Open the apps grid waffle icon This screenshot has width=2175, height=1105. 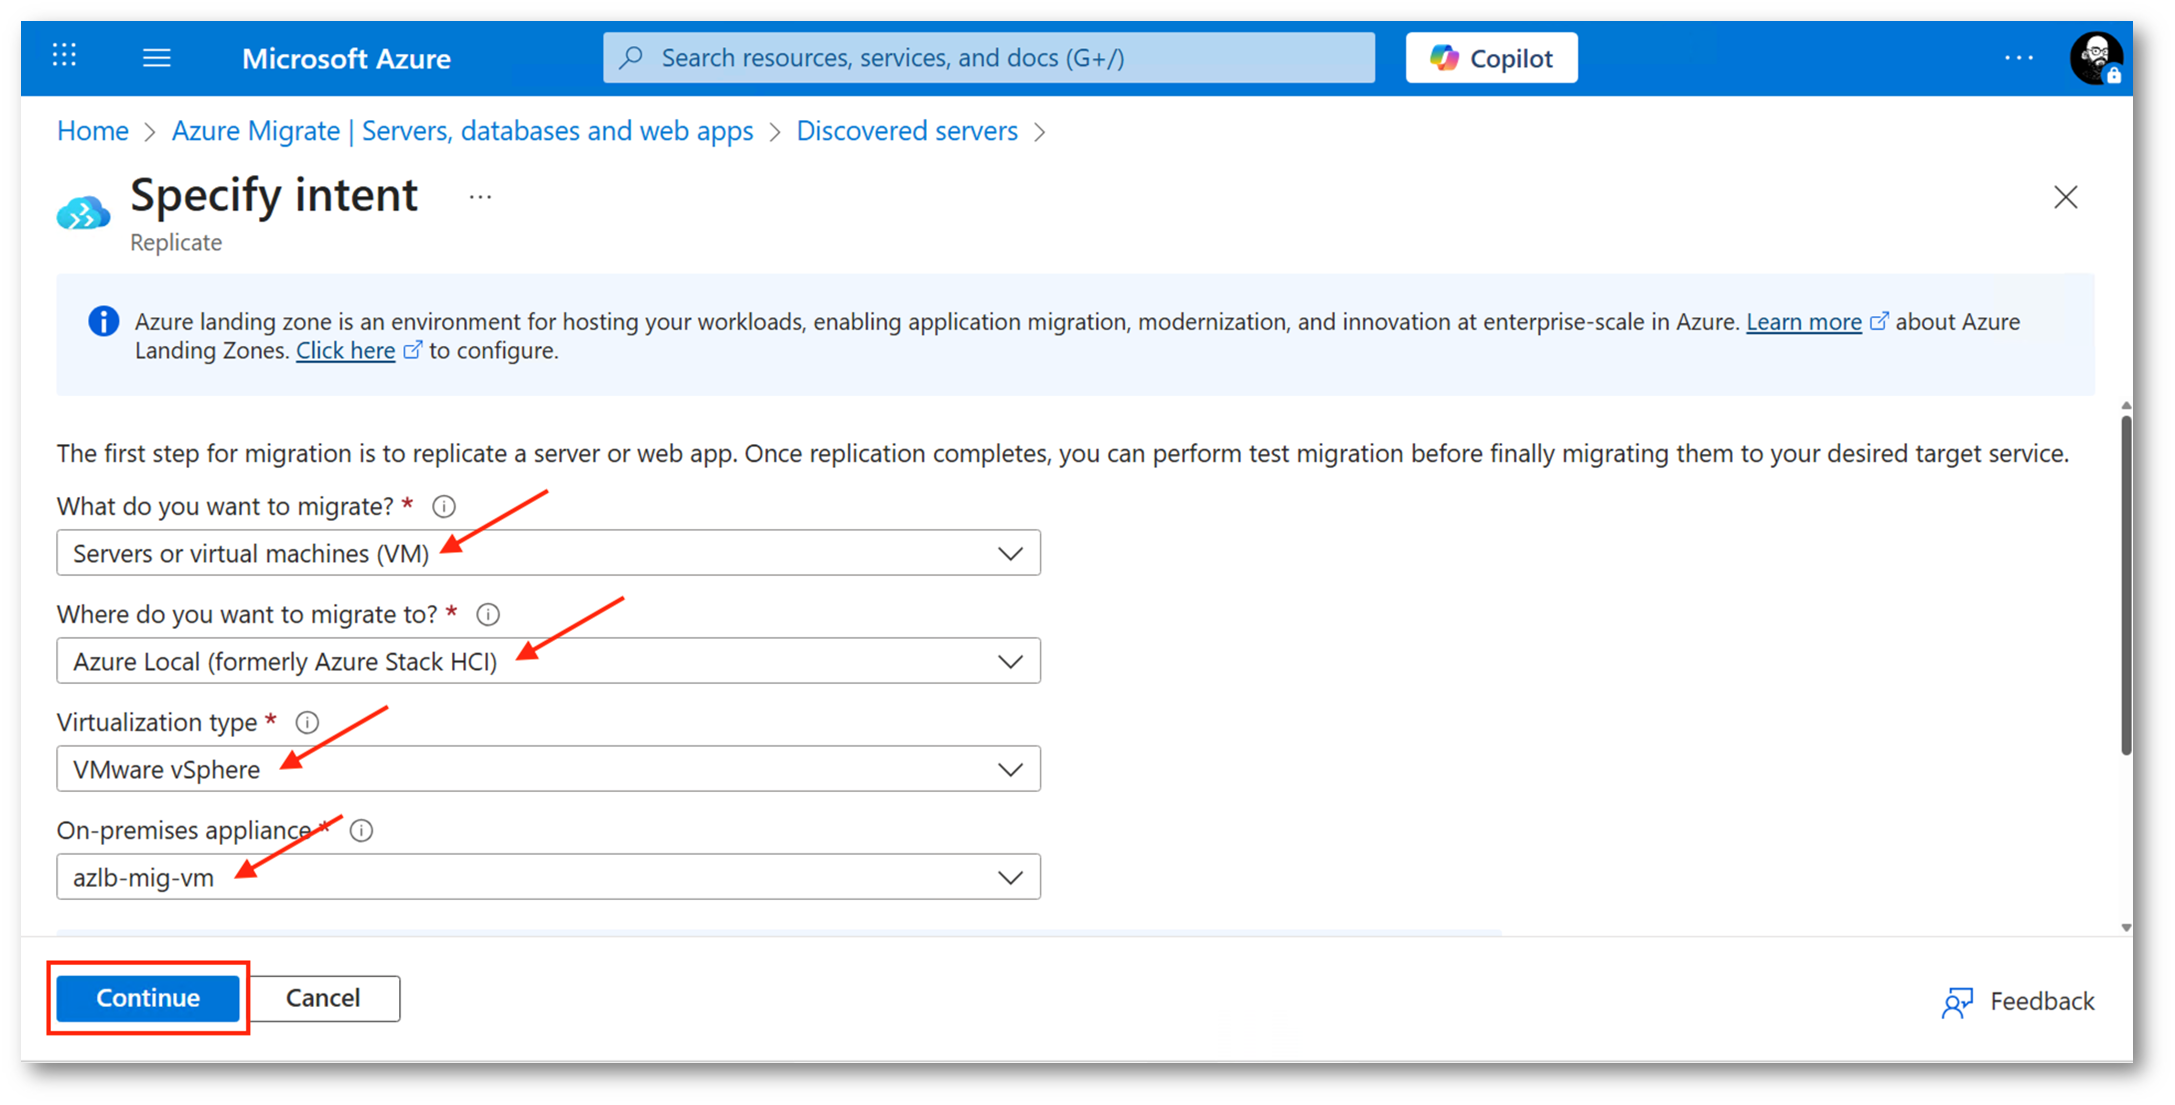tap(65, 56)
